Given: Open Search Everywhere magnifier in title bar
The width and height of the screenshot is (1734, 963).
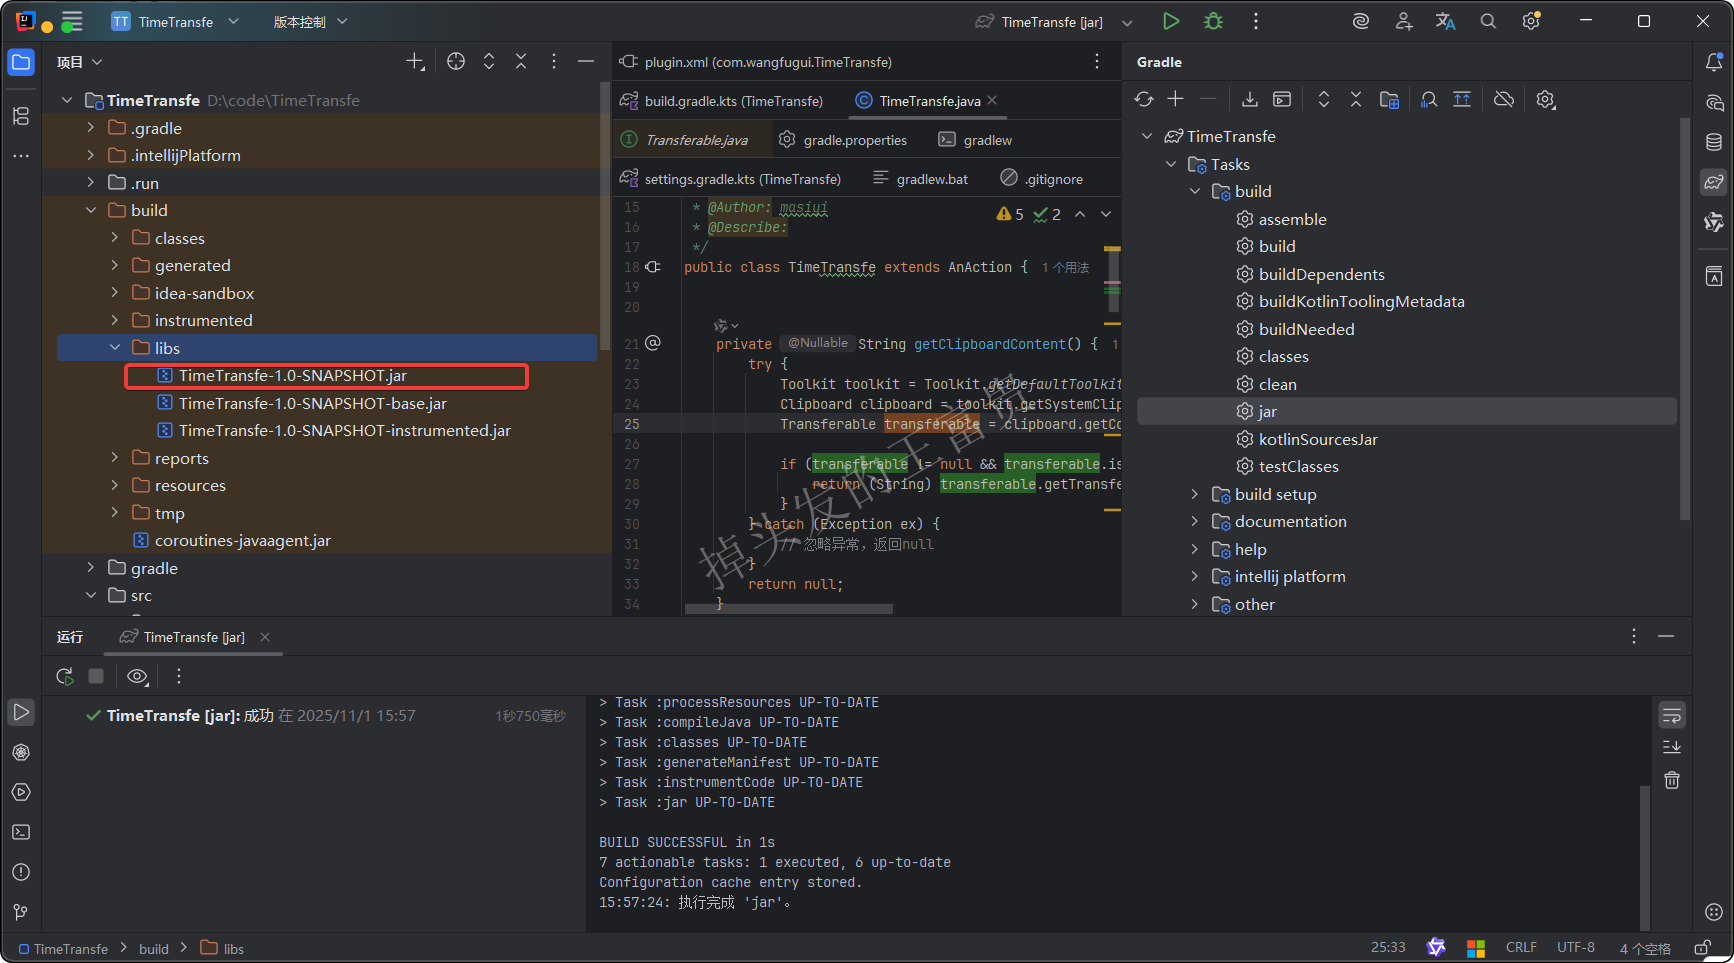Looking at the screenshot, I should pyautogui.click(x=1488, y=21).
